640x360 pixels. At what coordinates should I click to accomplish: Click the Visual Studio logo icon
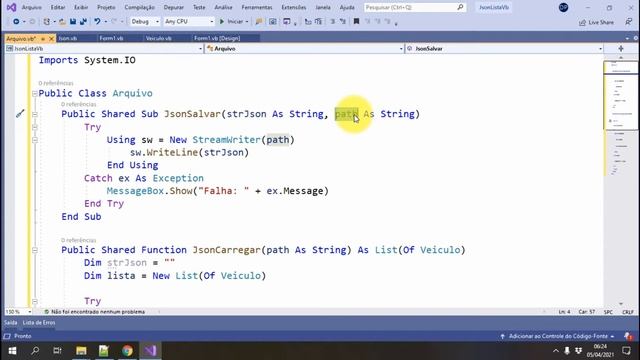(x=11, y=7)
